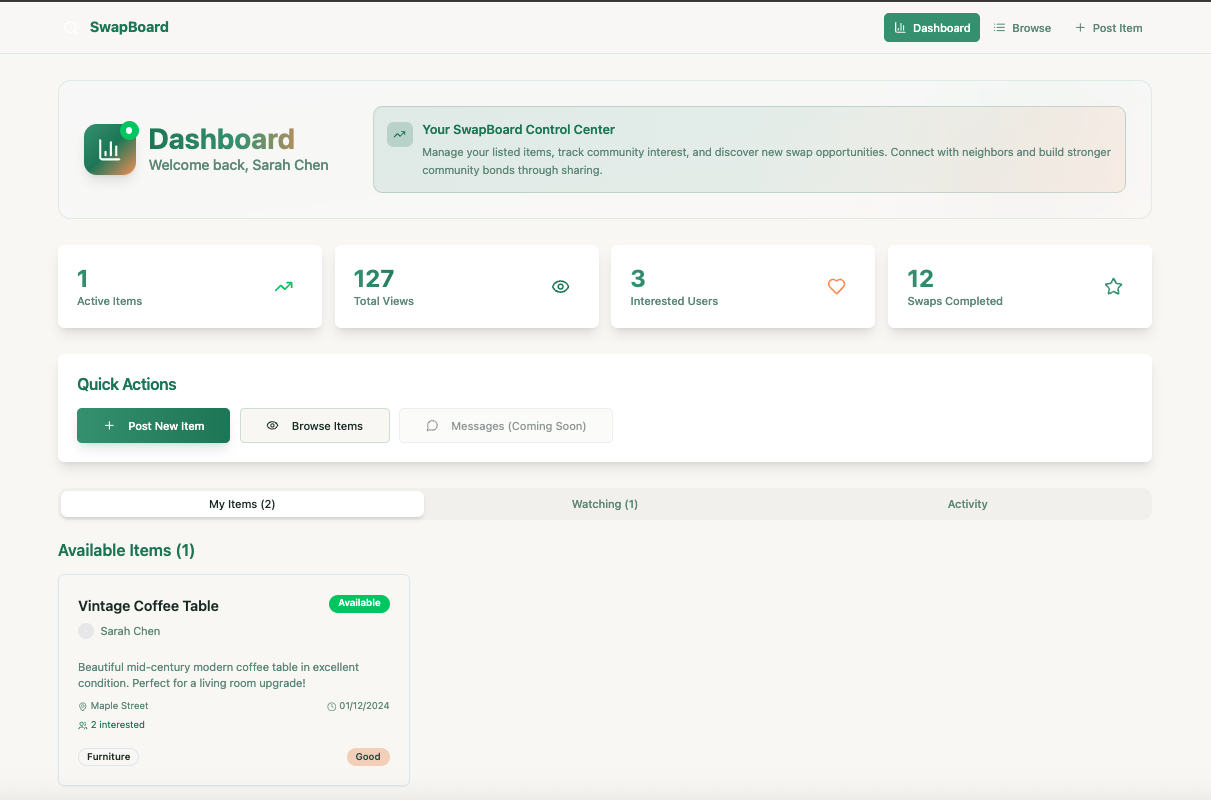Click the trending arrow icon on Active Items
Image resolution: width=1211 pixels, height=800 pixels.
[x=283, y=286]
